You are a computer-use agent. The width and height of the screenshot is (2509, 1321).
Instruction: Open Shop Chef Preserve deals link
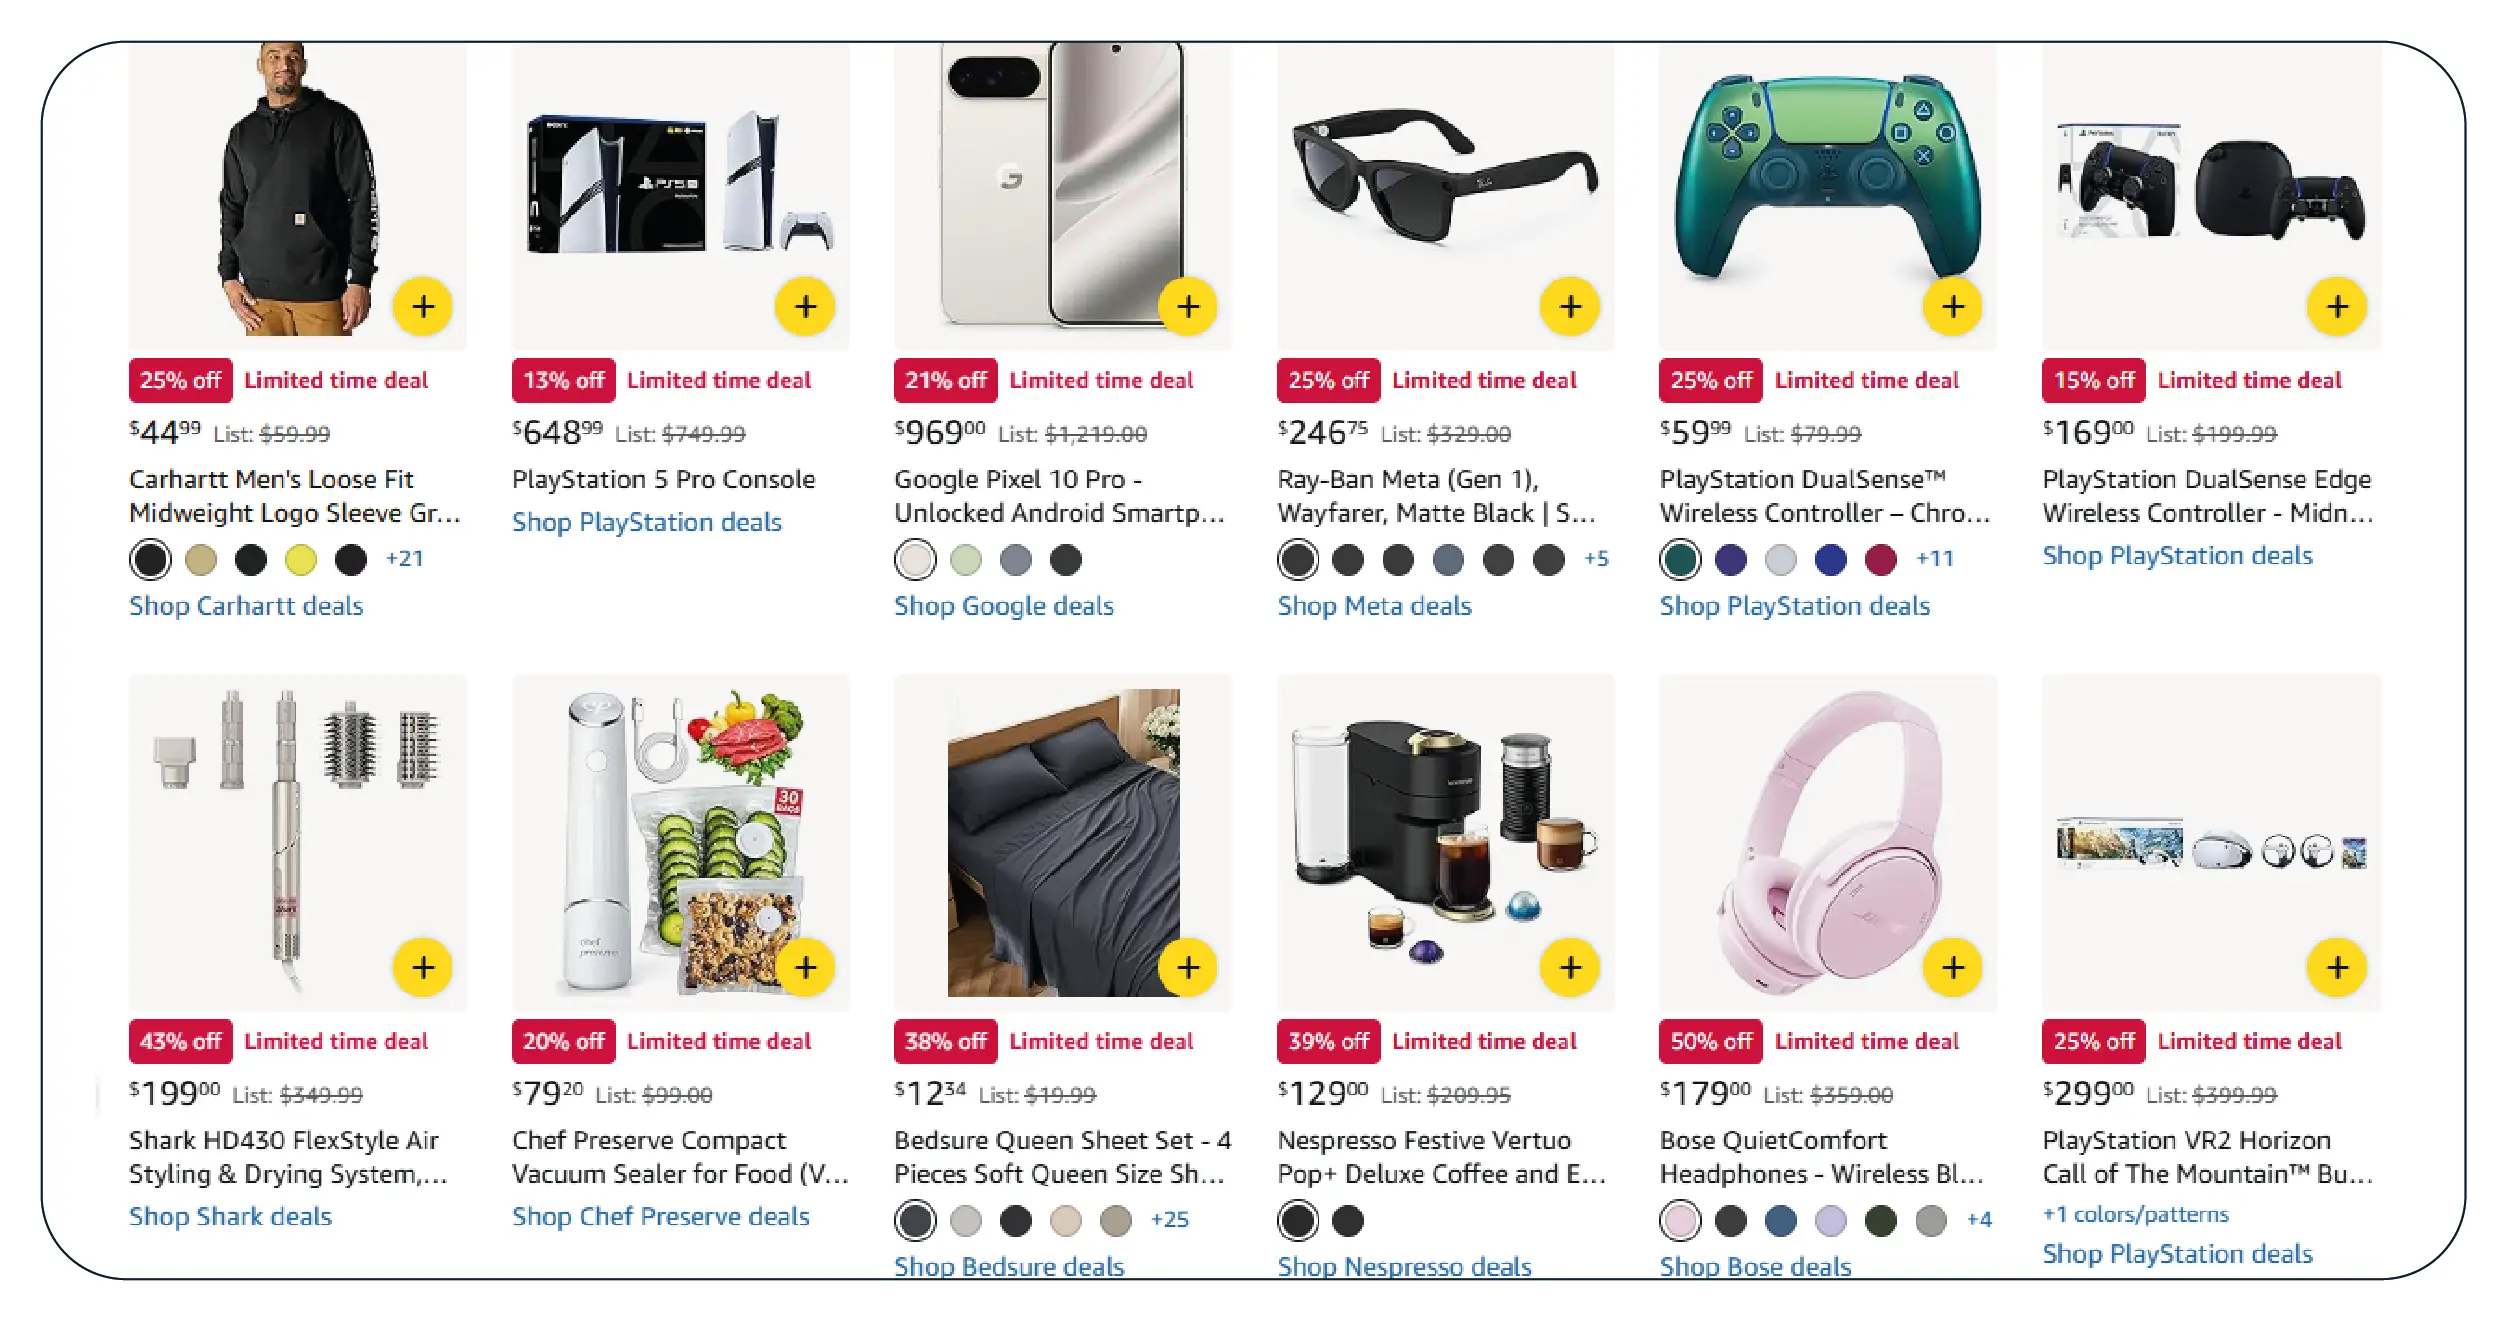tap(660, 1217)
